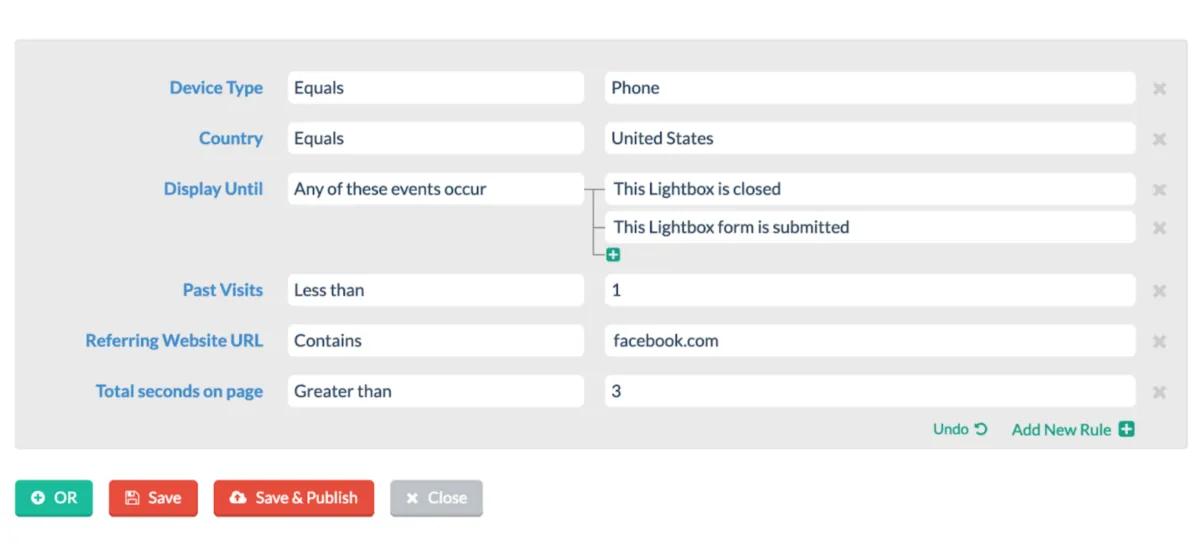This screenshot has width=1200, height=559.
Task: Delete the Country rule row
Action: coord(1159,139)
